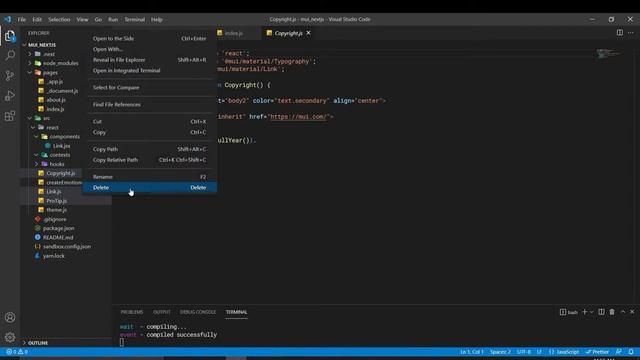
Task: Close the terminal panel
Action: point(632,312)
